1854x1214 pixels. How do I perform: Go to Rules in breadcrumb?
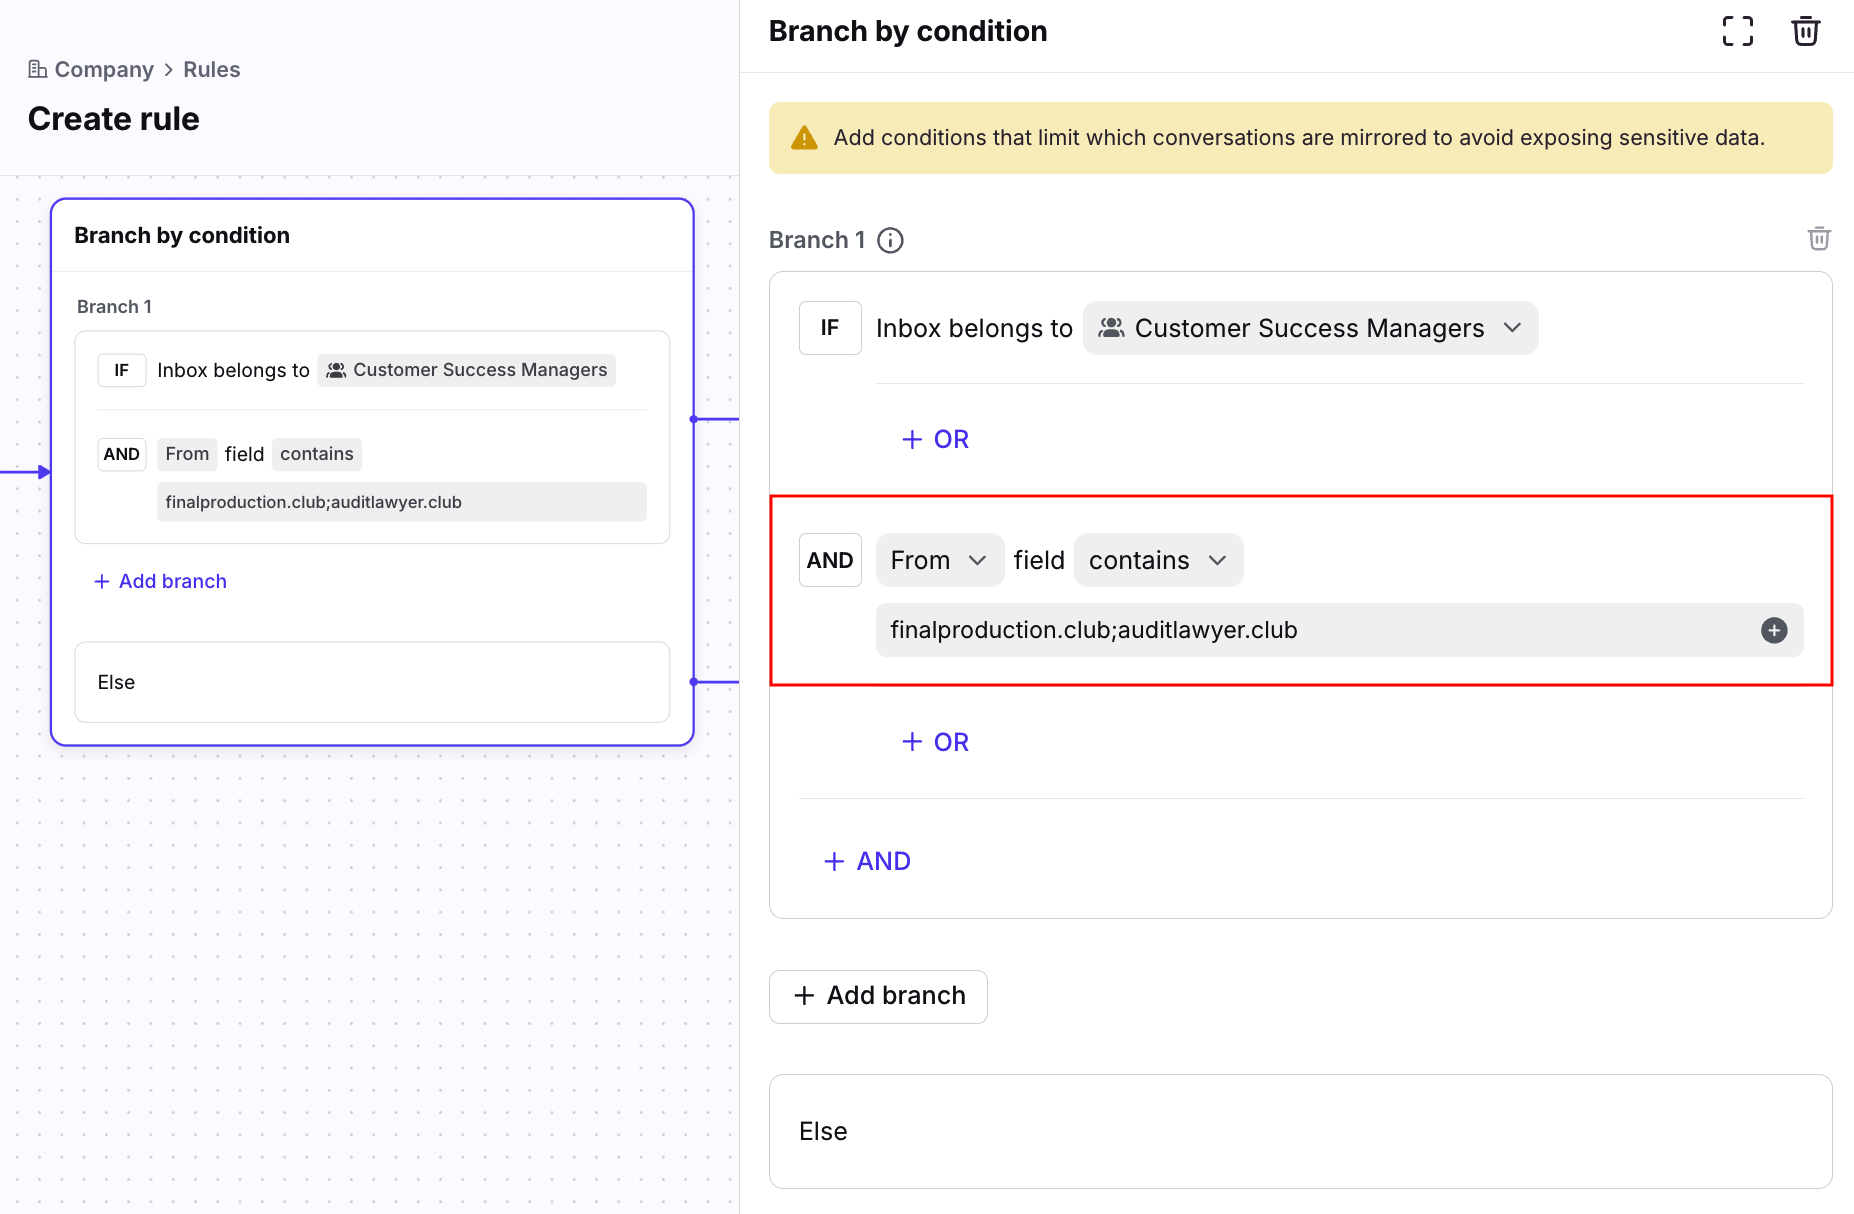[211, 70]
